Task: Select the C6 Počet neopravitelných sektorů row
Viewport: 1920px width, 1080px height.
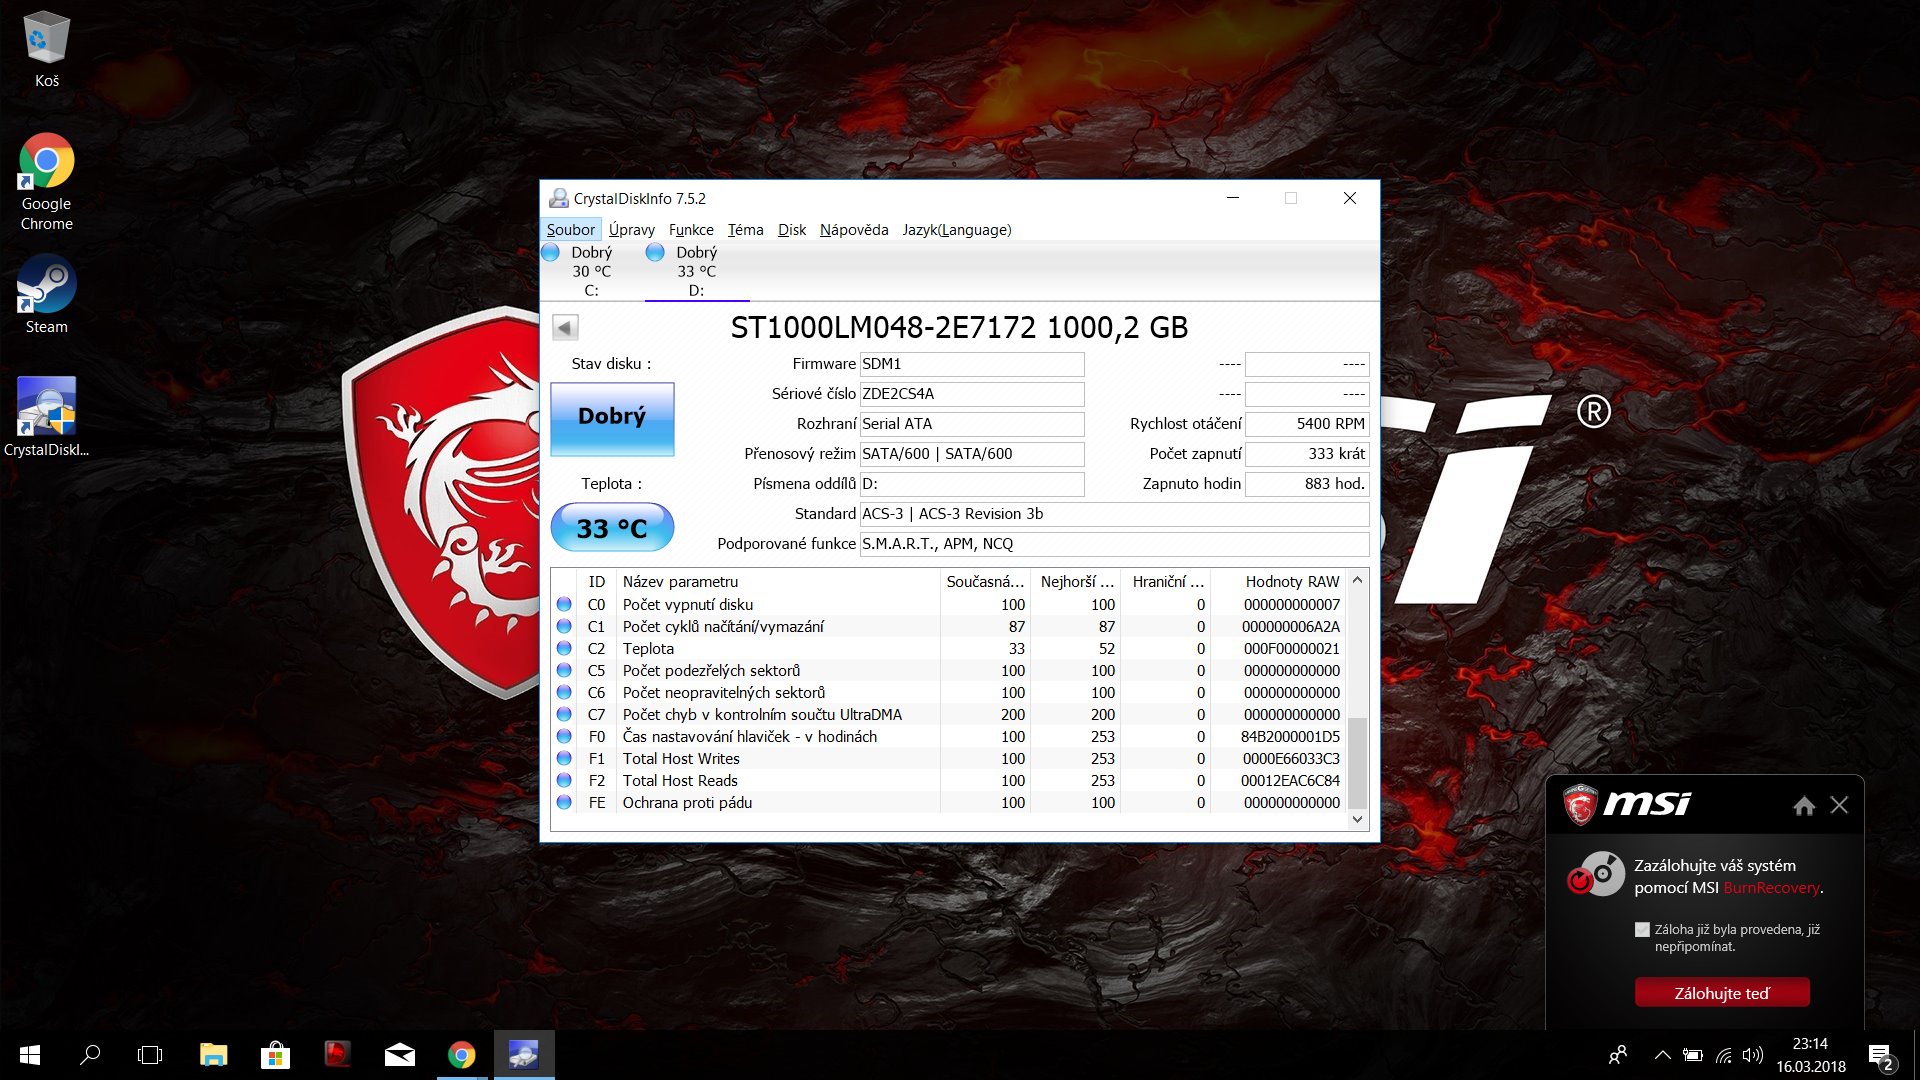Action: [x=949, y=693]
